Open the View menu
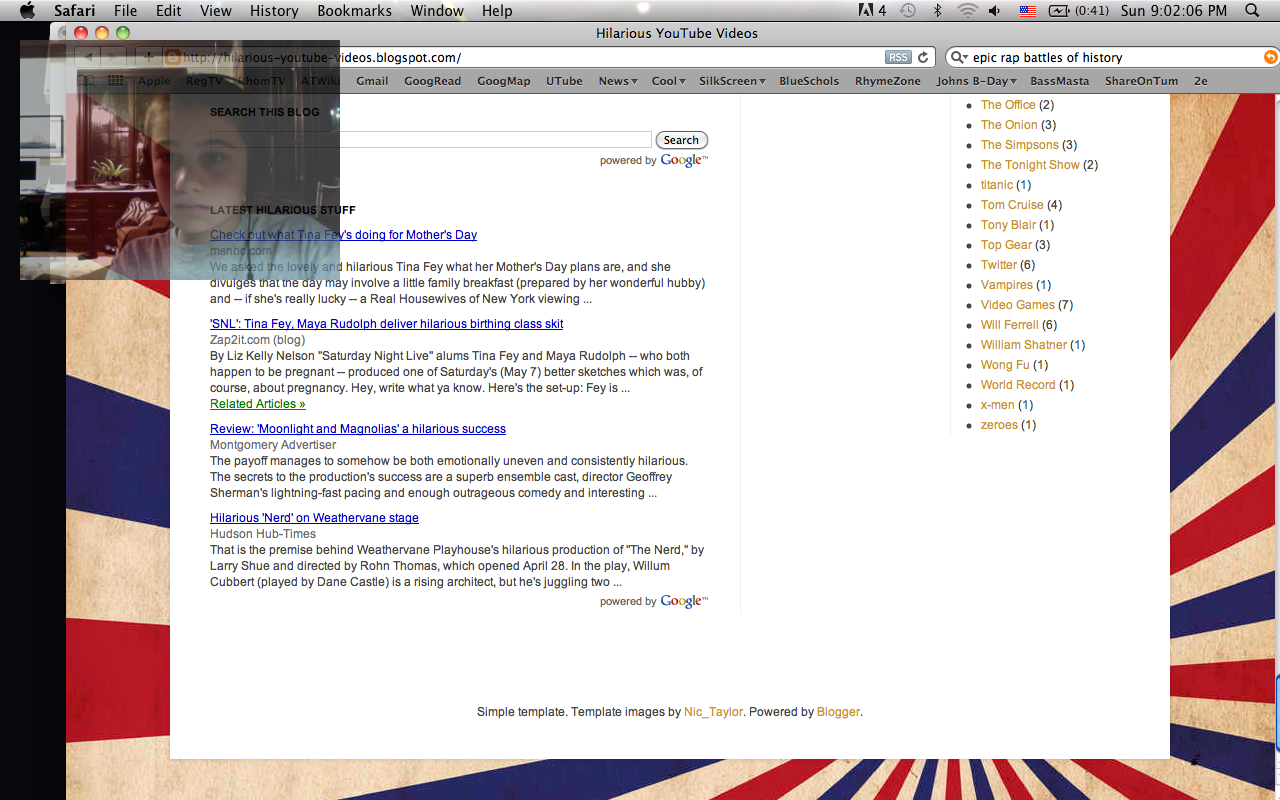The width and height of the screenshot is (1280, 800). (216, 11)
